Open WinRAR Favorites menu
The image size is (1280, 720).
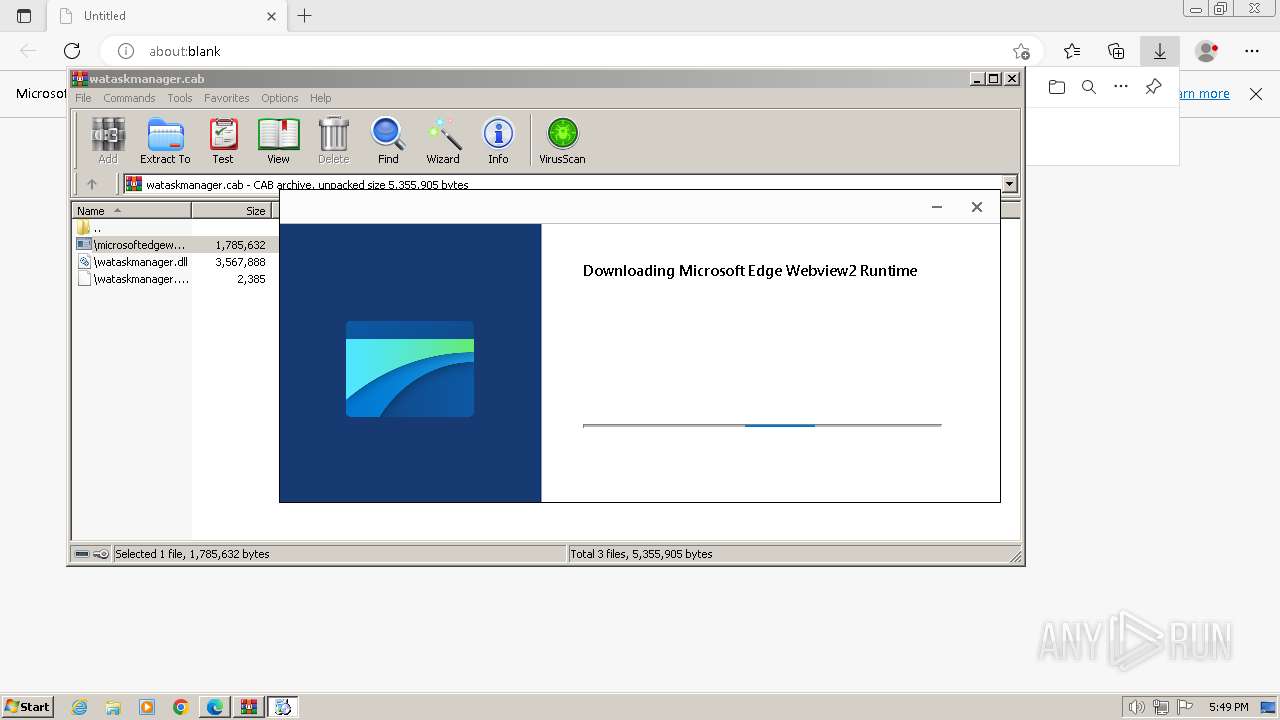click(x=227, y=98)
